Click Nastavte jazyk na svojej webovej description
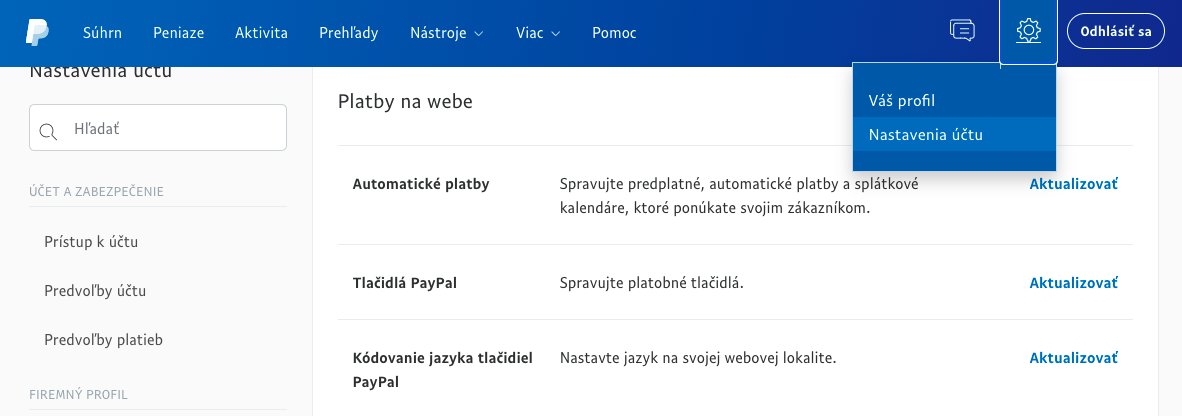This screenshot has height=416, width=1182. (x=698, y=358)
